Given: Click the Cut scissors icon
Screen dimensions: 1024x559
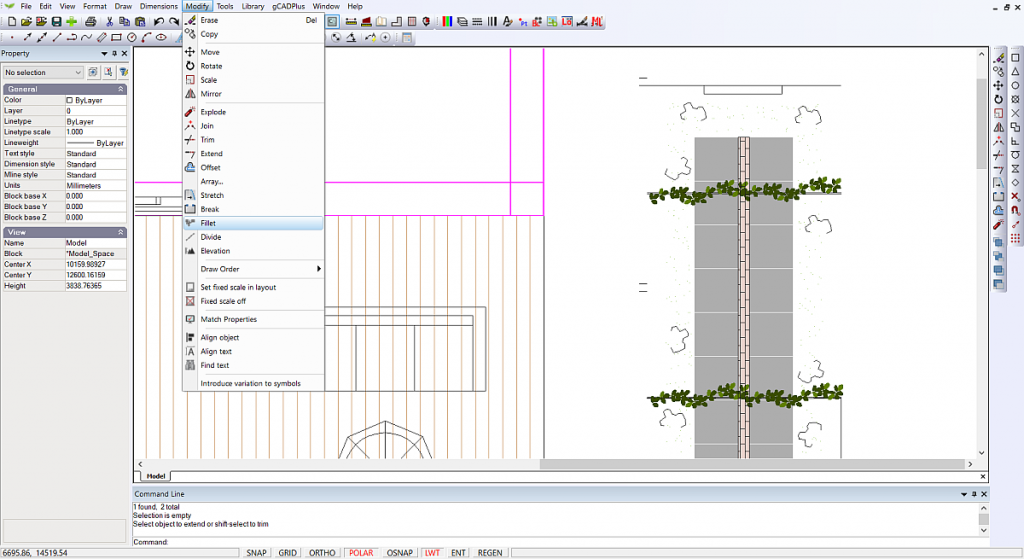Looking at the screenshot, I should 109,22.
